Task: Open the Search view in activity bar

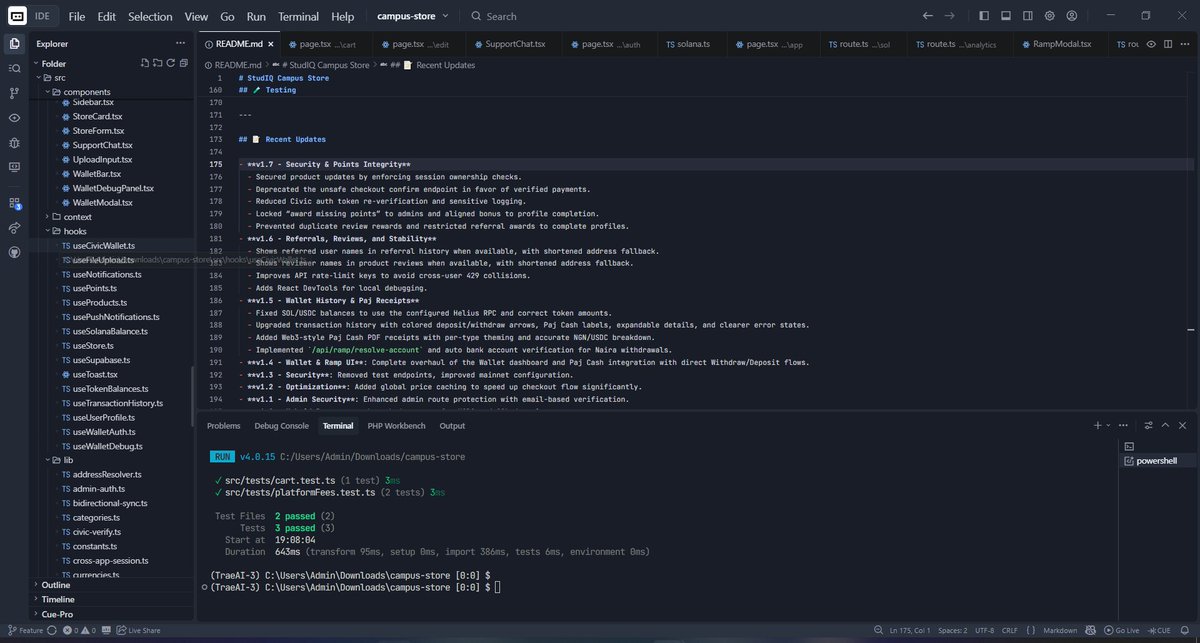Action: click(14, 68)
